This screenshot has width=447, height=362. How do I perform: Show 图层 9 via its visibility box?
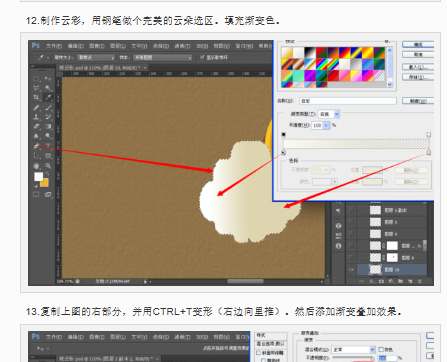pos(351,234)
